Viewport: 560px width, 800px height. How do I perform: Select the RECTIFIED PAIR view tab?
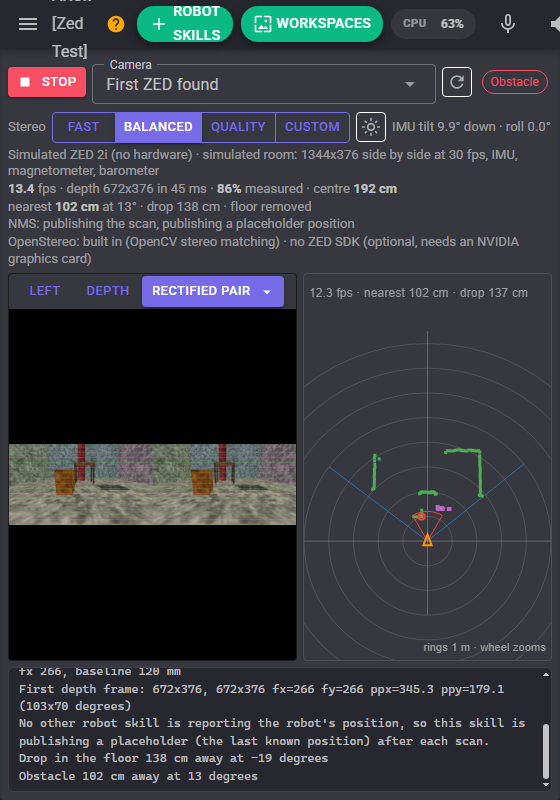pos(201,291)
